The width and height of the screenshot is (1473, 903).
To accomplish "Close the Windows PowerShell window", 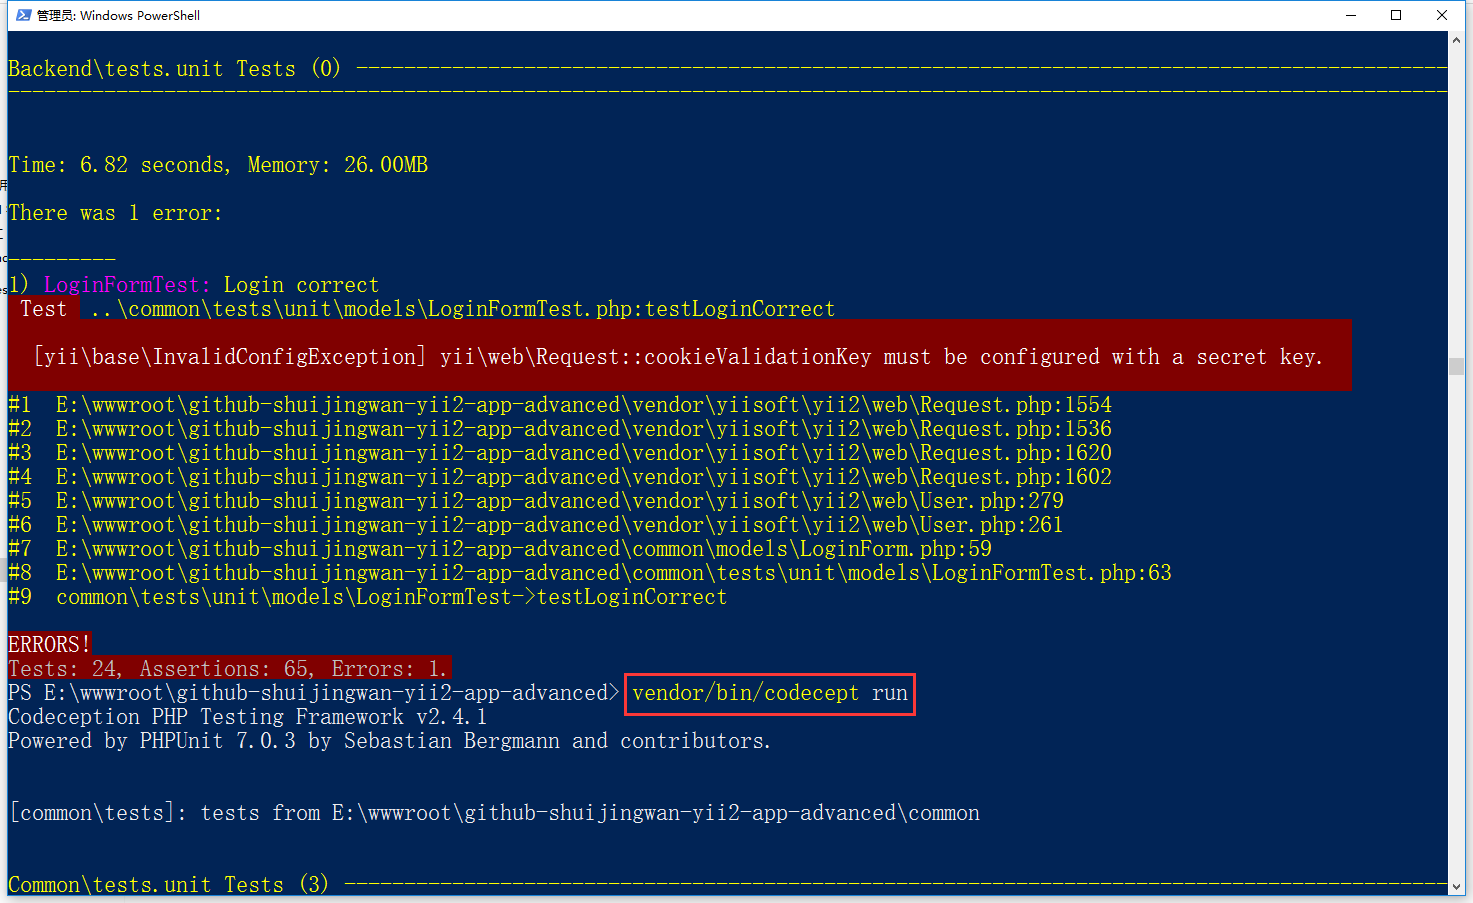I will click(x=1442, y=15).
